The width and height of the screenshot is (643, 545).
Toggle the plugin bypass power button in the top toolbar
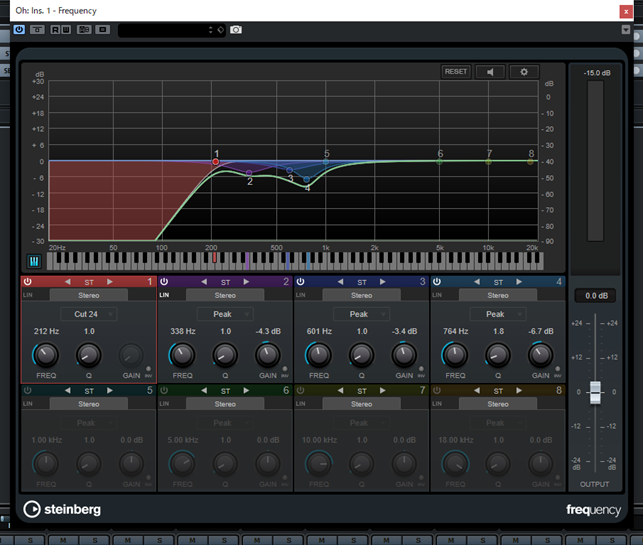click(19, 30)
